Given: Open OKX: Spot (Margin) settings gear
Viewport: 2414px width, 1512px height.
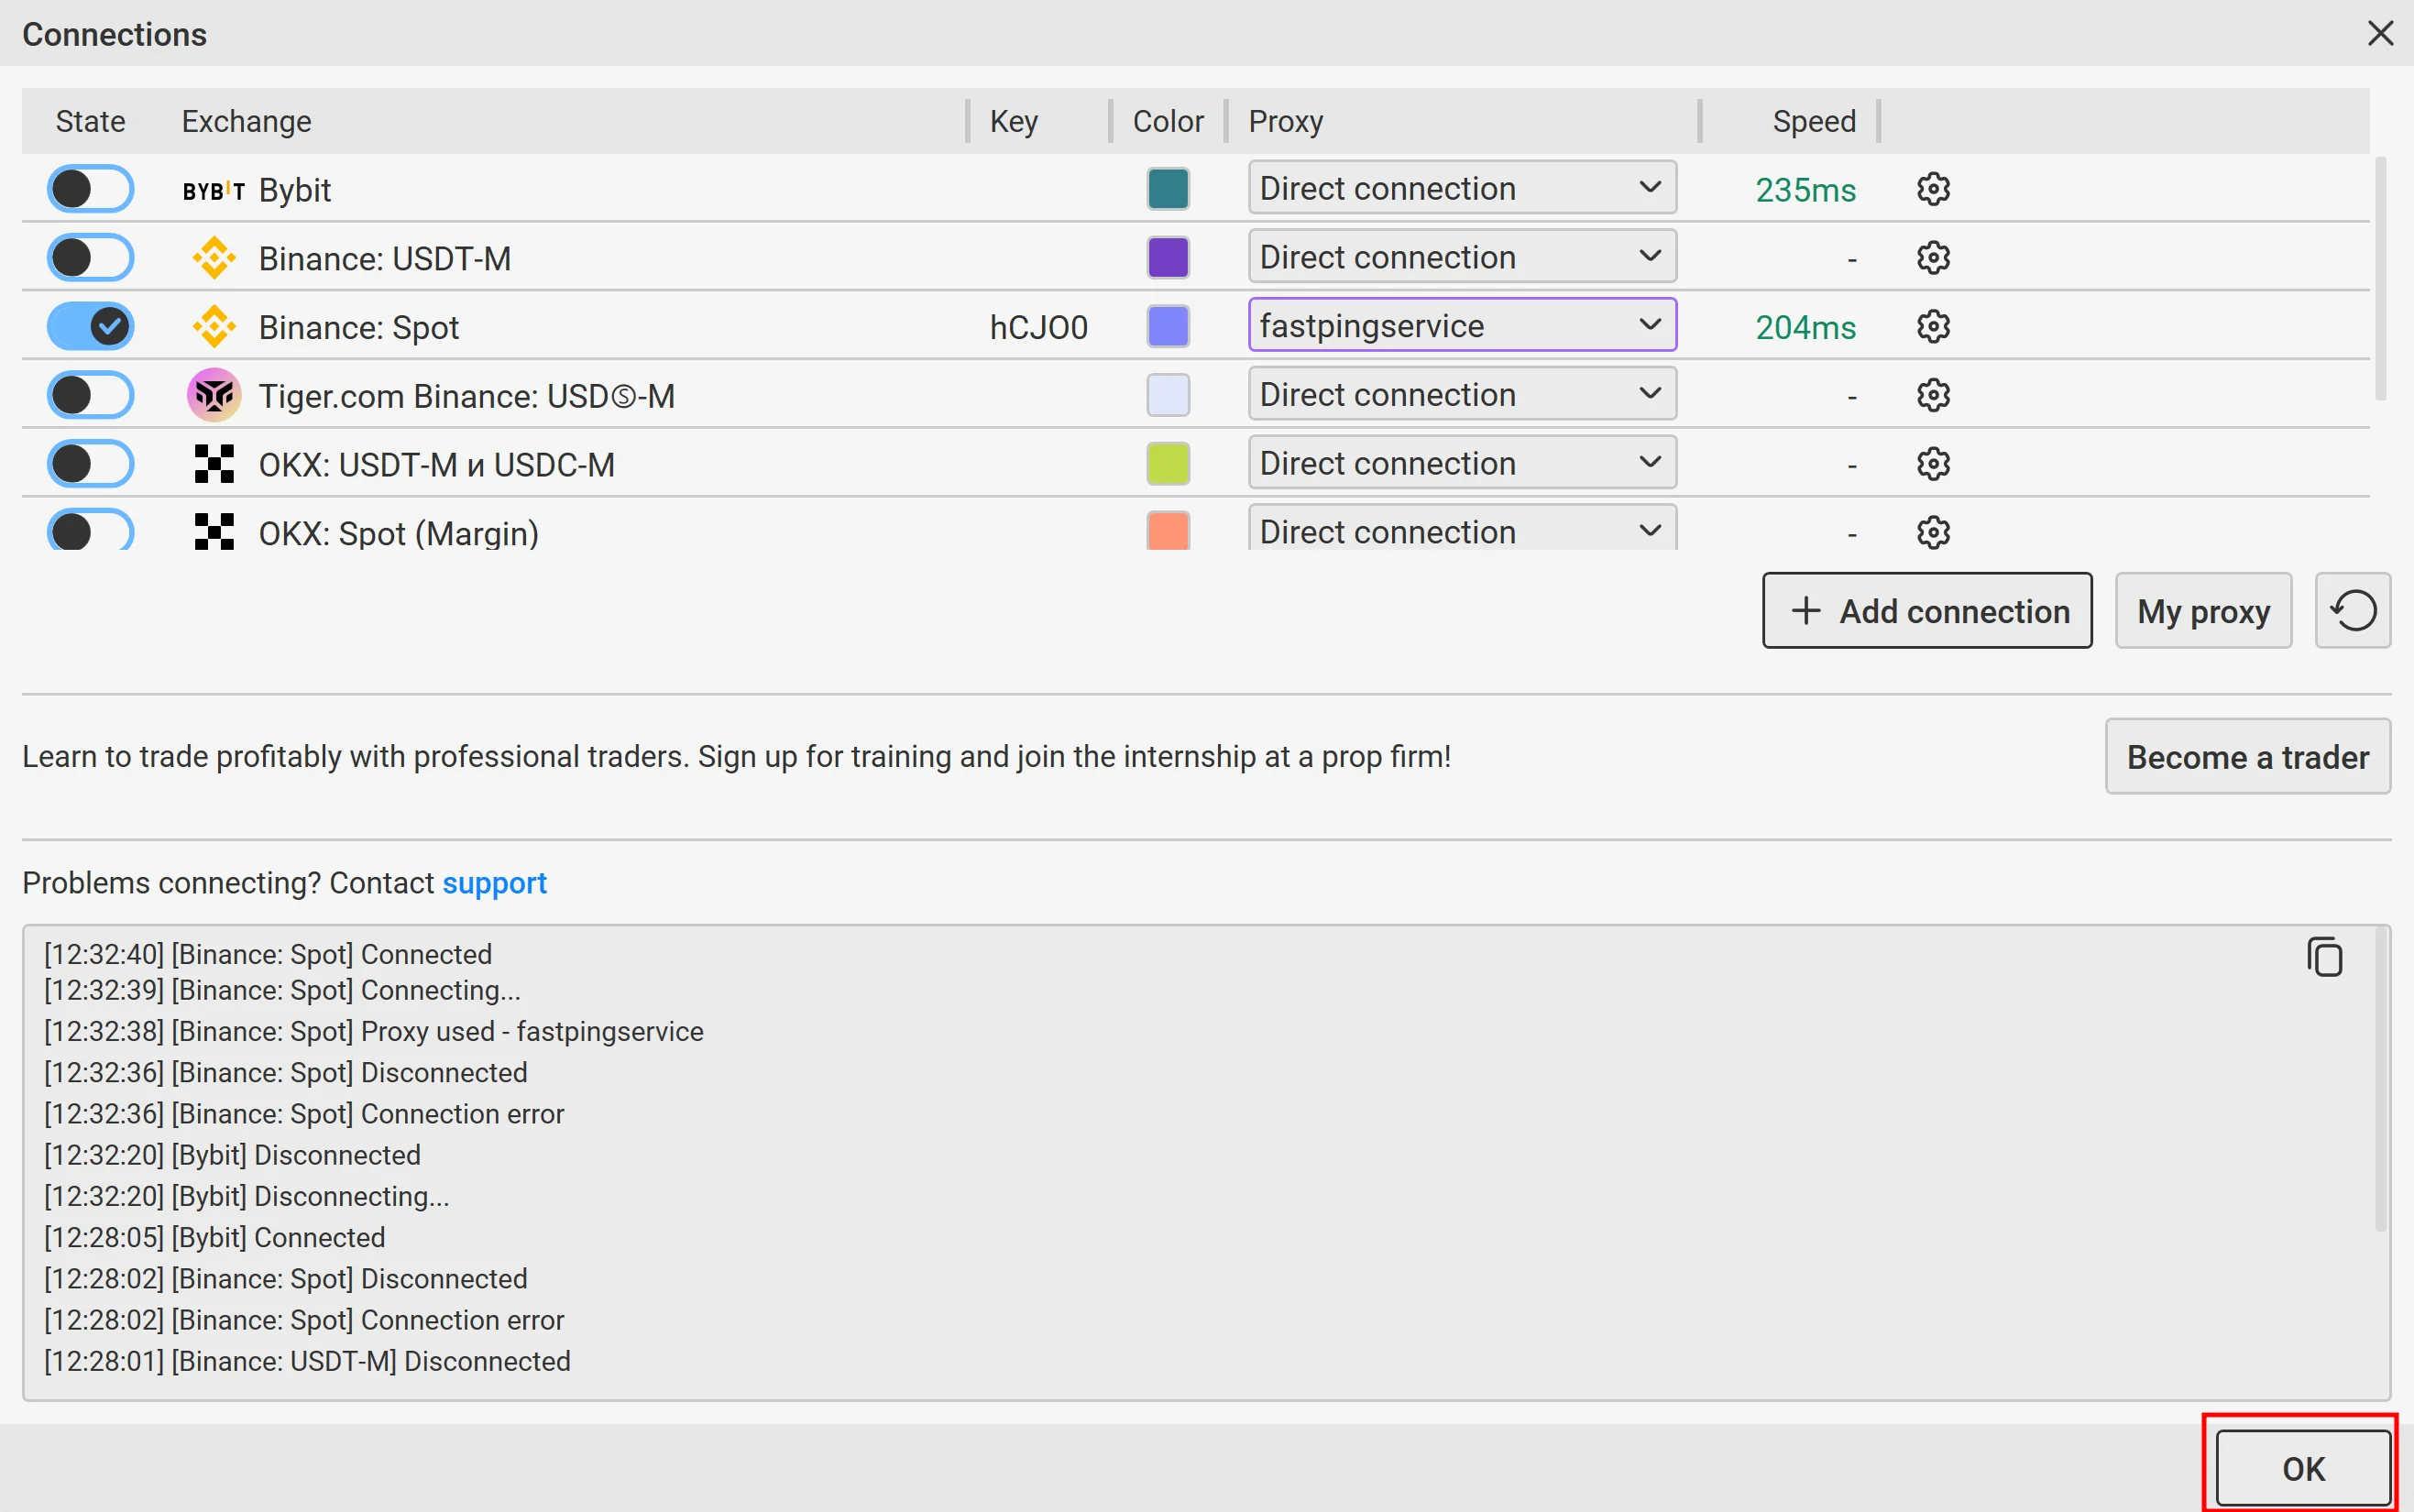Looking at the screenshot, I should click(1932, 532).
